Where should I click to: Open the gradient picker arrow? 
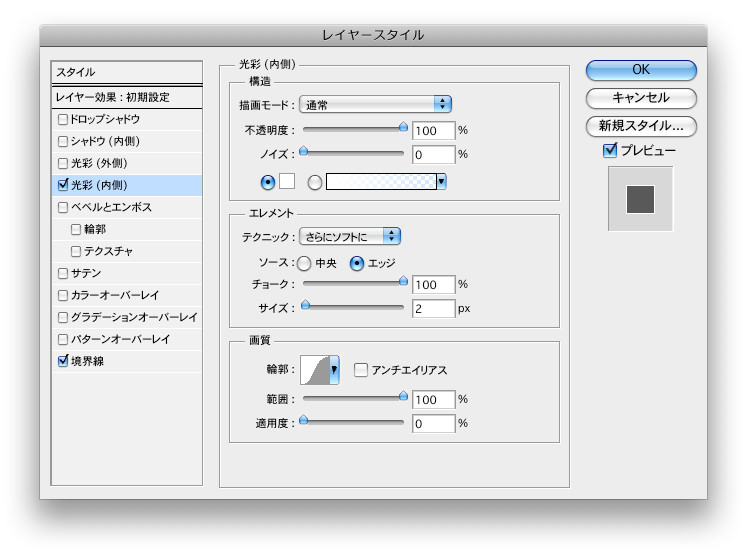tap(441, 181)
